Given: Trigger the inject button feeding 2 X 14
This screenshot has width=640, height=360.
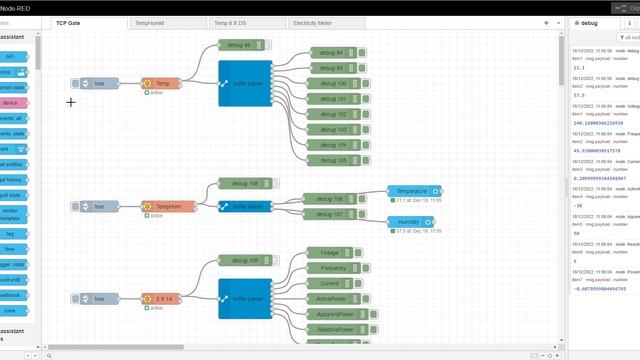Looking at the screenshot, I should pyautogui.click(x=75, y=299).
